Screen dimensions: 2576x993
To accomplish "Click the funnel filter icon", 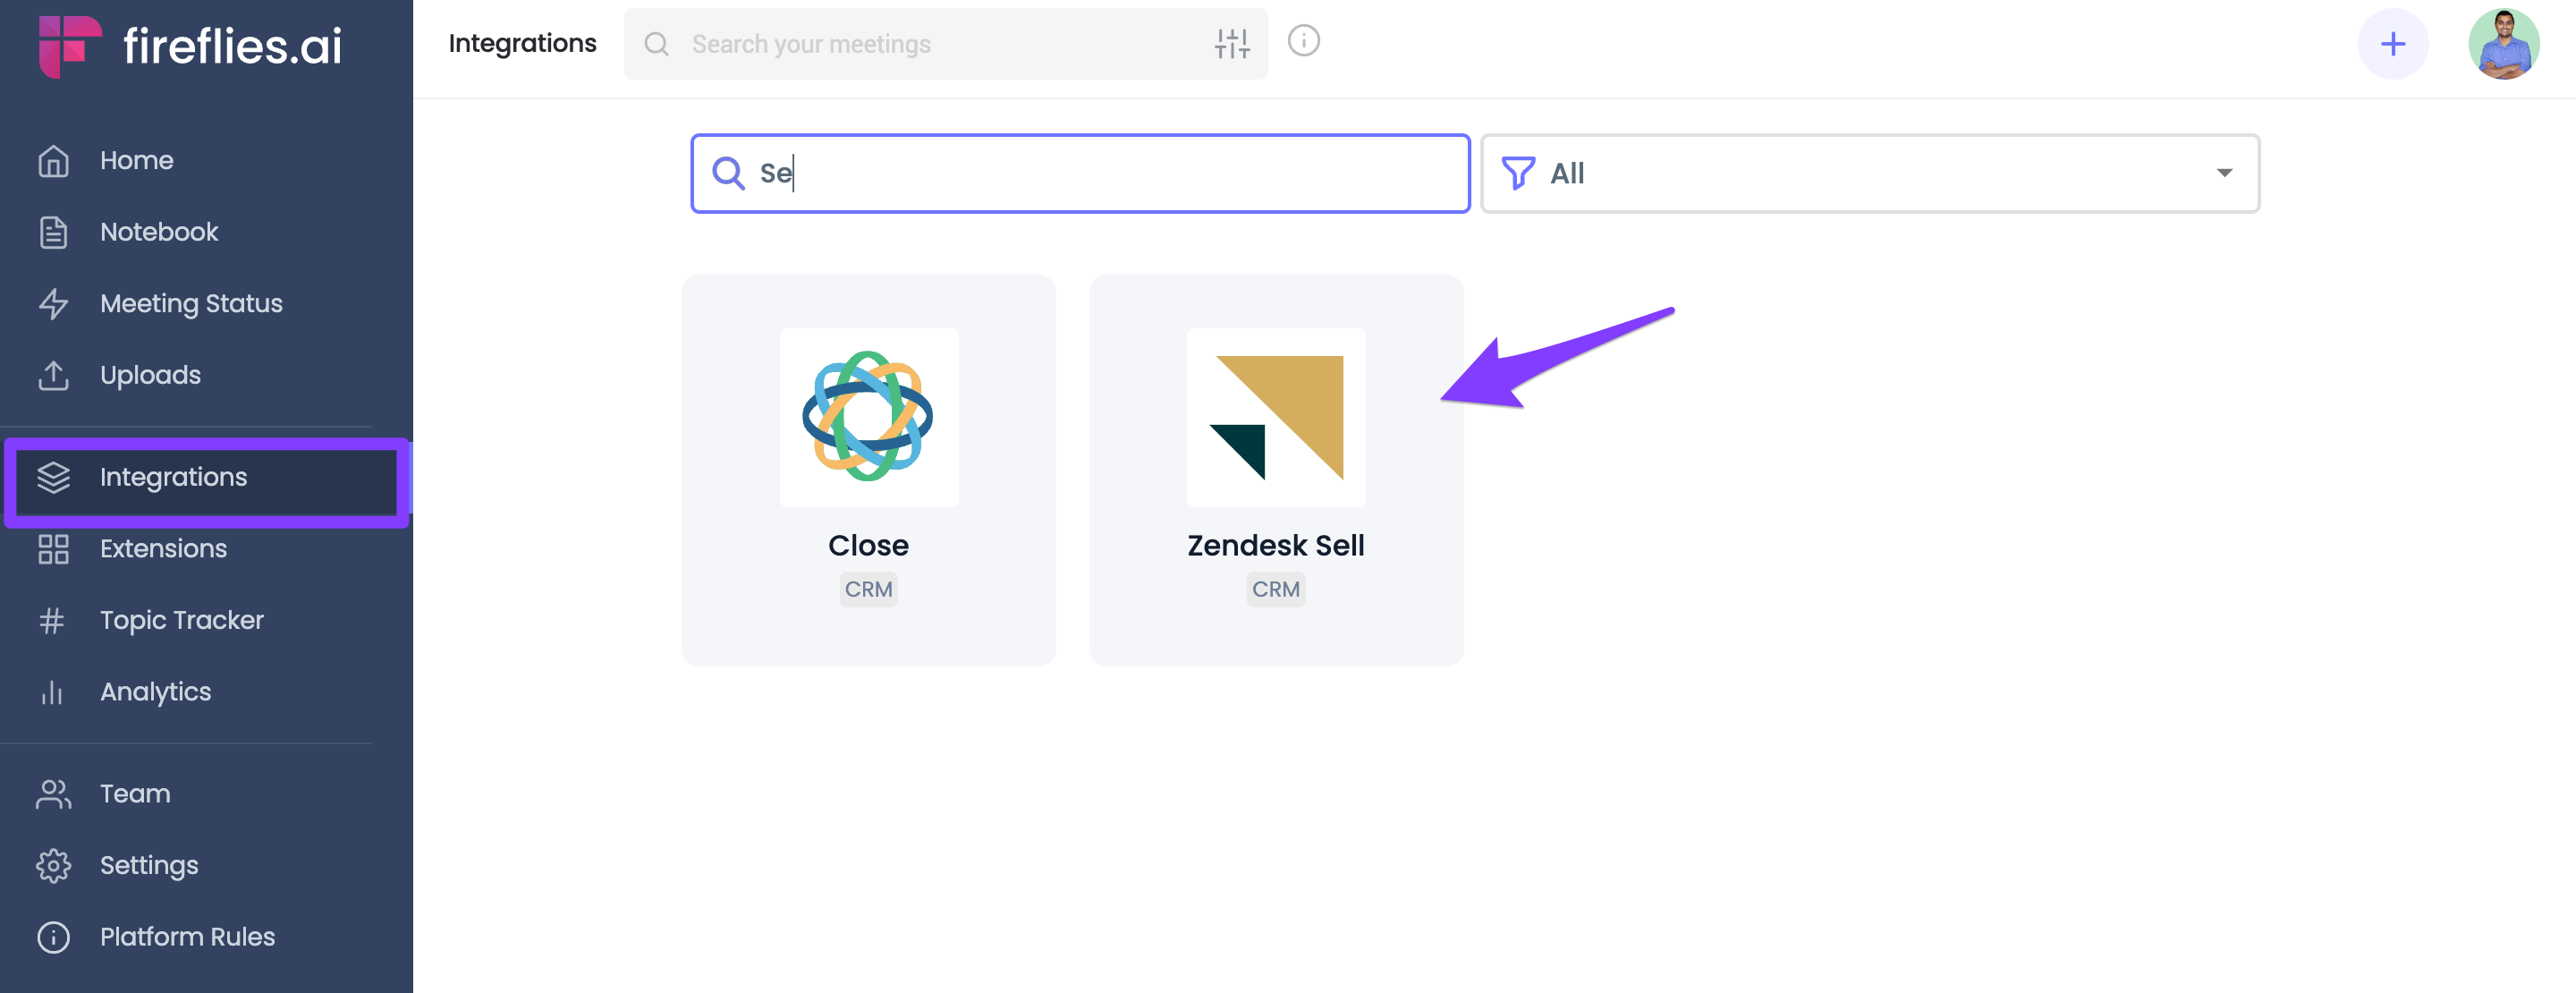I will click(1517, 173).
